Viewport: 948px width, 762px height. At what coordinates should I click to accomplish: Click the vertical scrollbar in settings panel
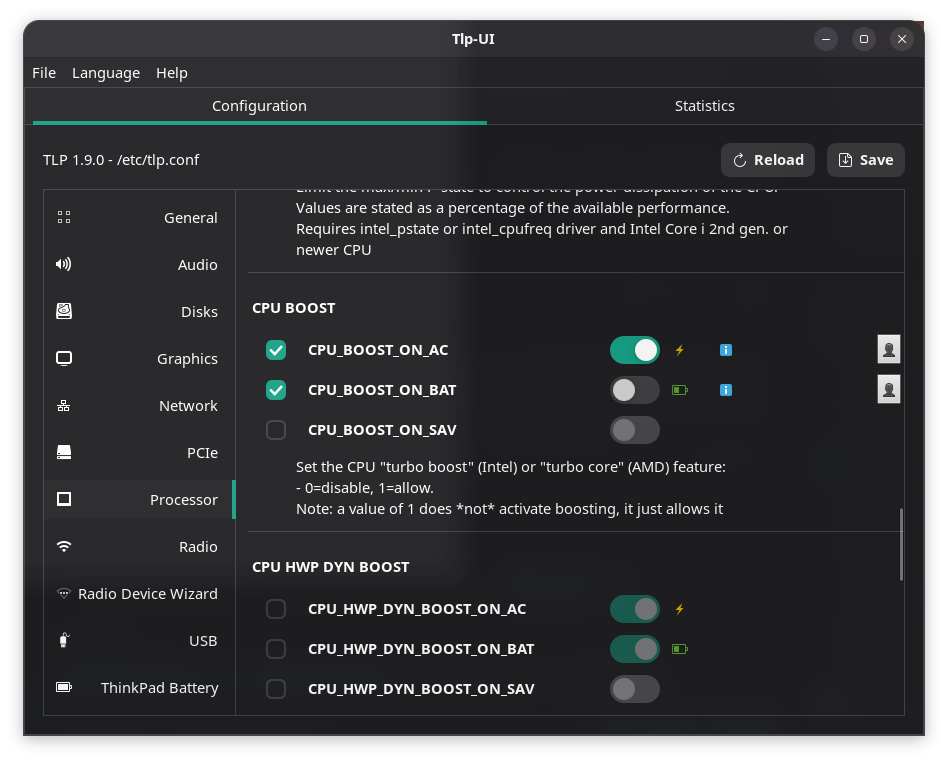tap(901, 544)
